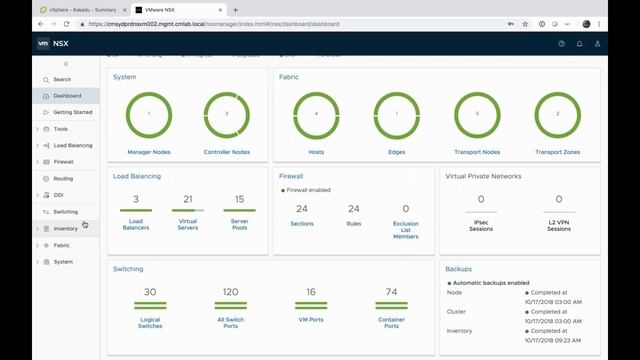Click the DDI sidebar icon
640x360 pixels.
[x=46, y=195]
